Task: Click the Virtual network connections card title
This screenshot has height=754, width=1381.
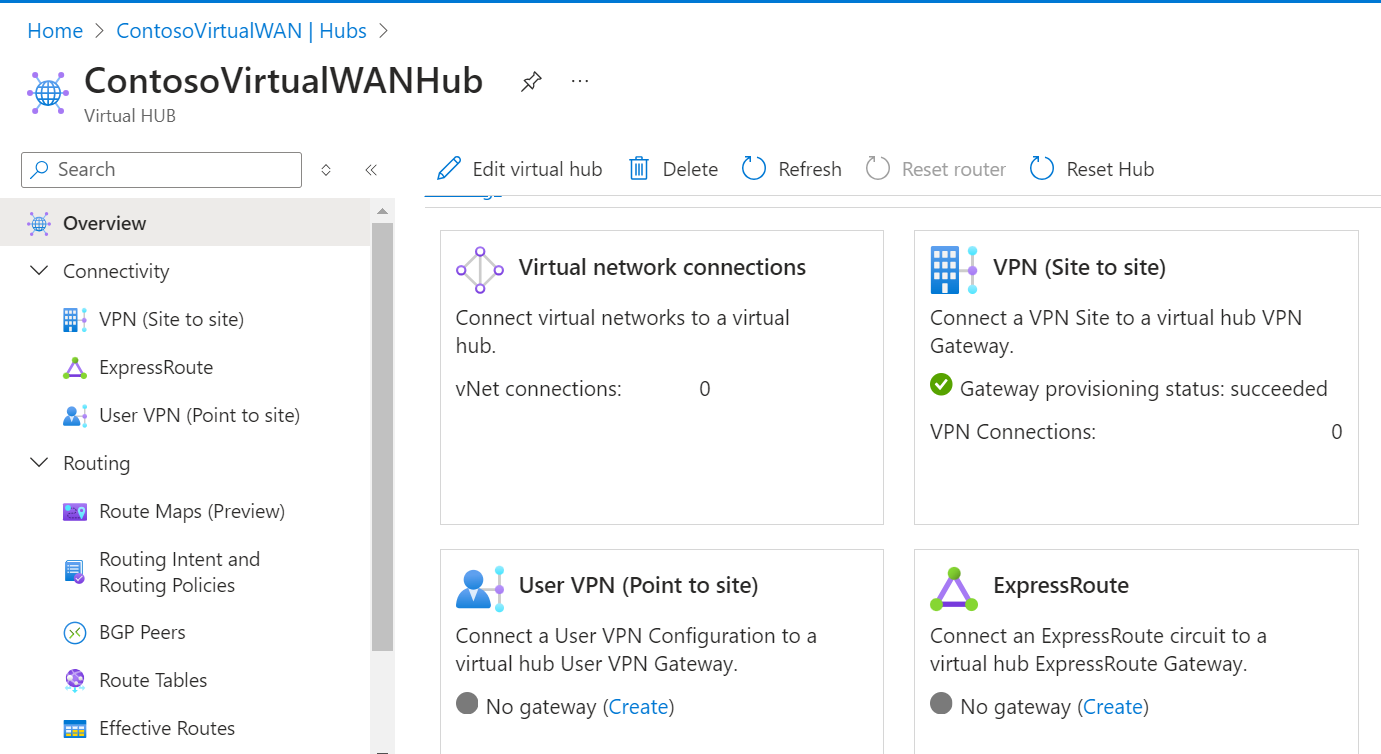Action: 662,268
